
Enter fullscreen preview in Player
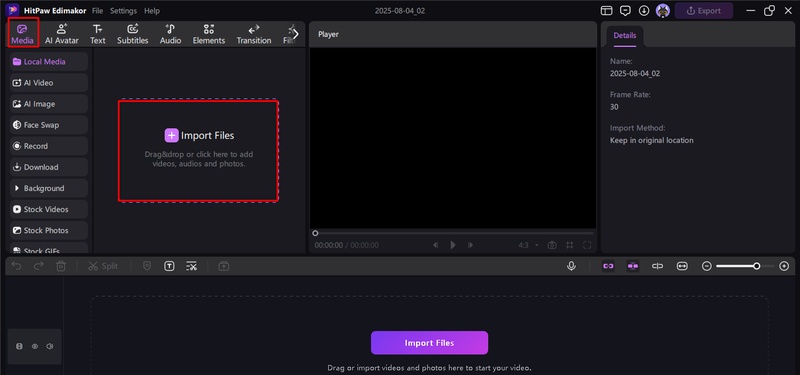[587, 245]
